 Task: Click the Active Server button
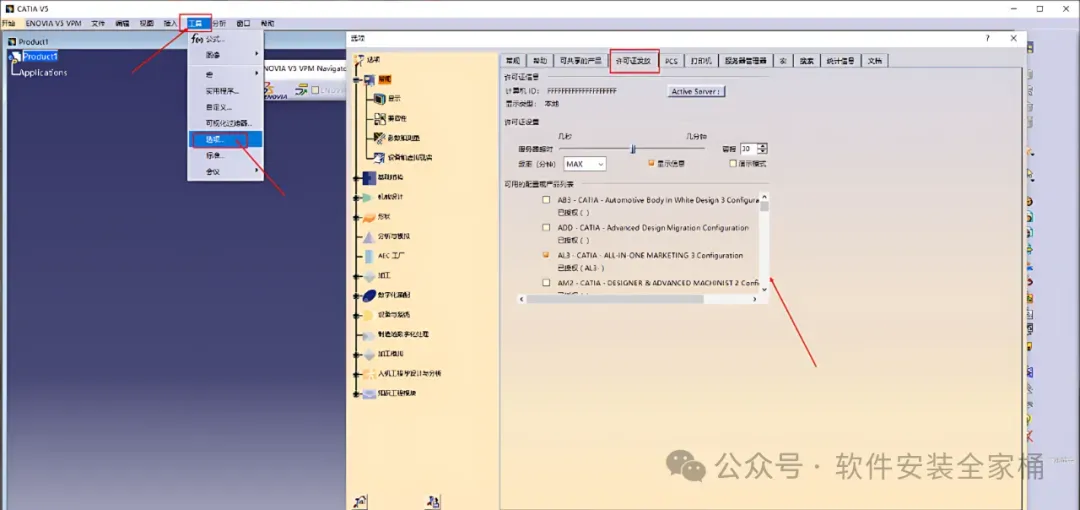click(x=697, y=91)
